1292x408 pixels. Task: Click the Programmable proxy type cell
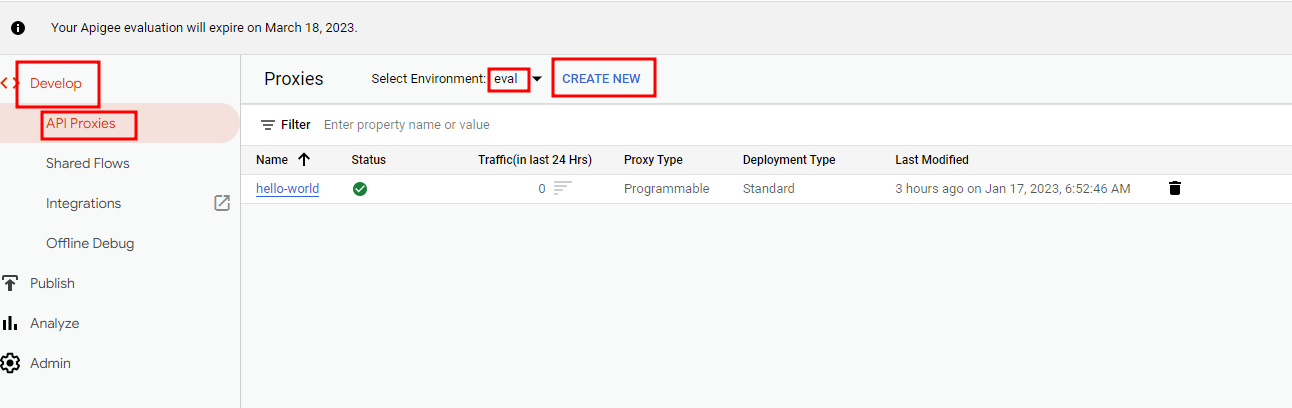666,188
